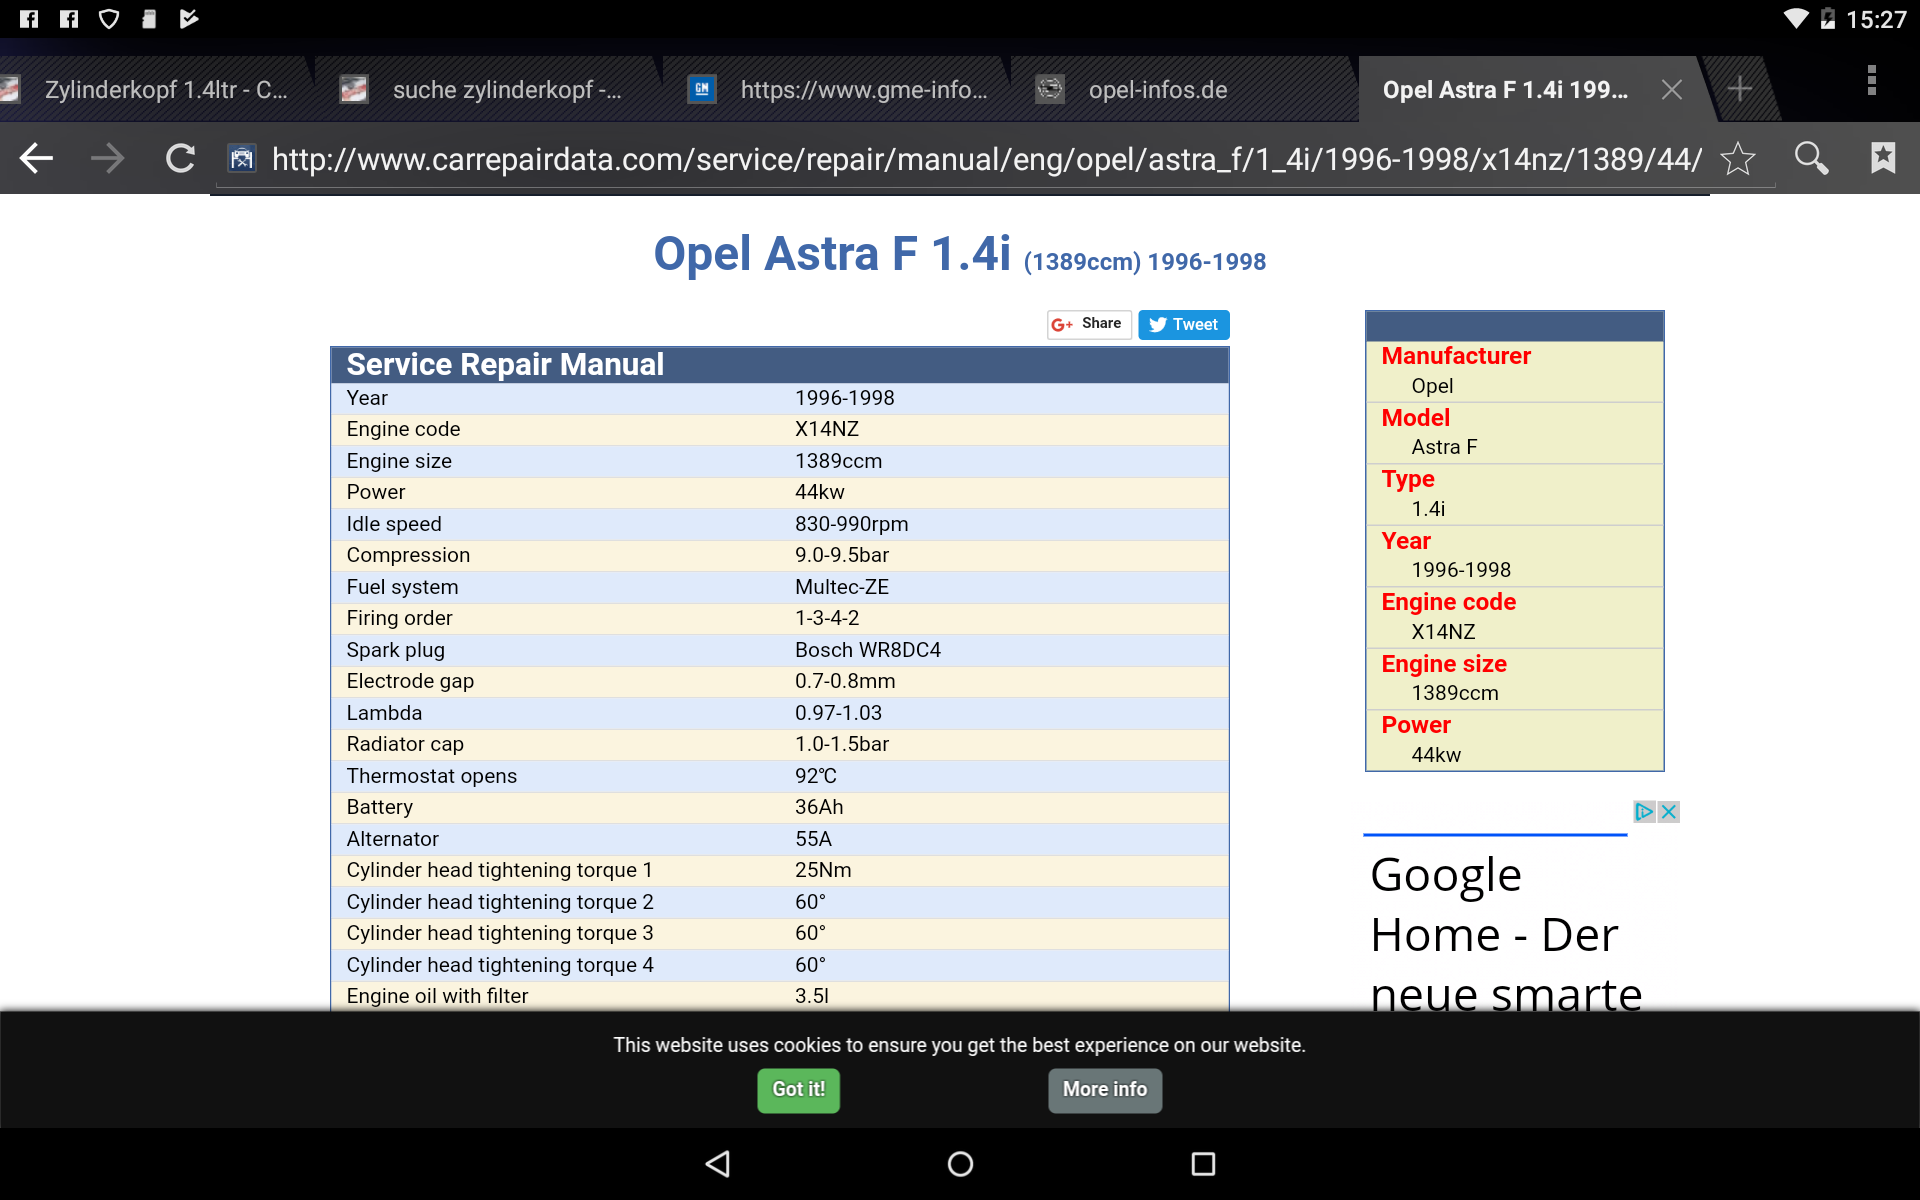Switch to suche zylinderkopf tab
Screen dimensions: 1920x1200
coord(490,90)
